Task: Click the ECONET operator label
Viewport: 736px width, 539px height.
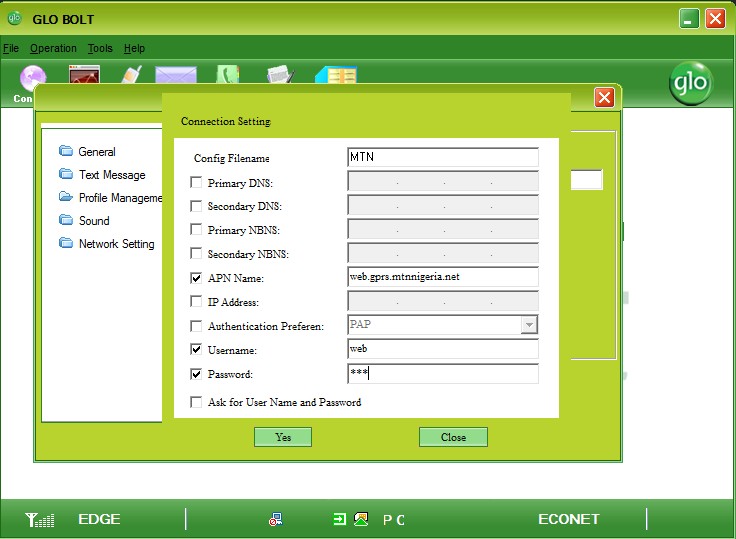Action: click(x=568, y=519)
